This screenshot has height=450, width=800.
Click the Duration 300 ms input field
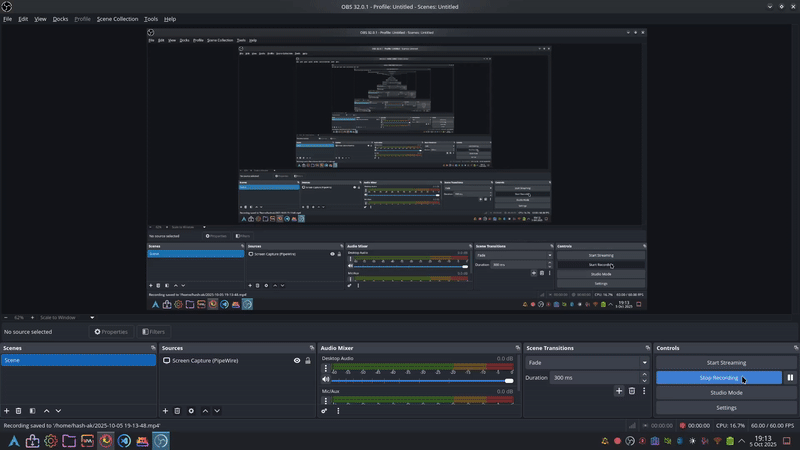pyautogui.click(x=594, y=378)
